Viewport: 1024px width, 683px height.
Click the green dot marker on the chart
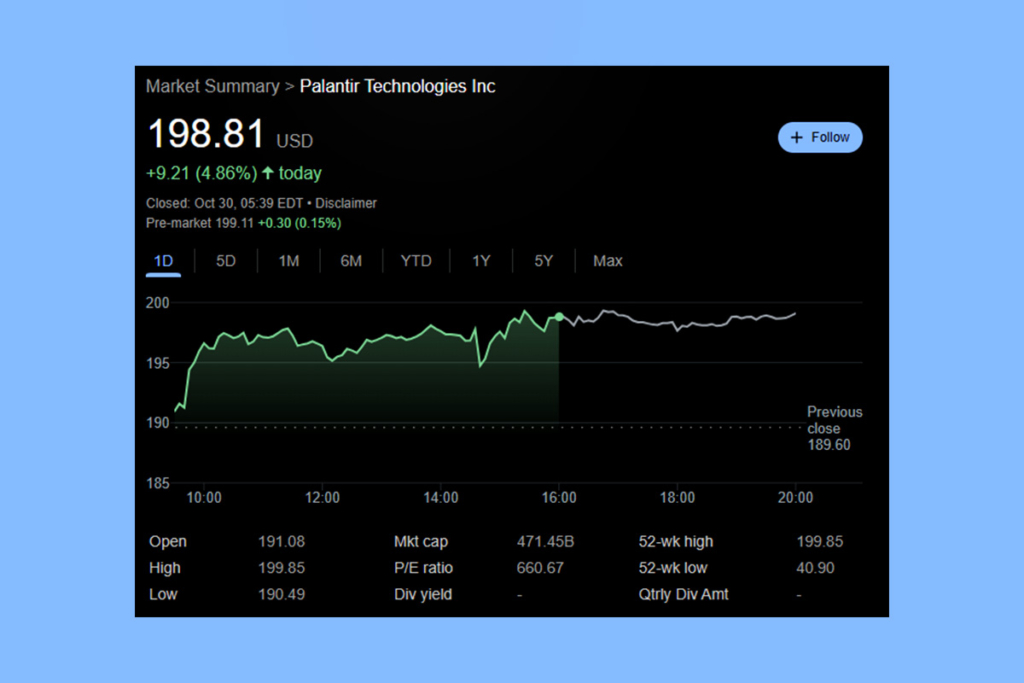click(560, 315)
